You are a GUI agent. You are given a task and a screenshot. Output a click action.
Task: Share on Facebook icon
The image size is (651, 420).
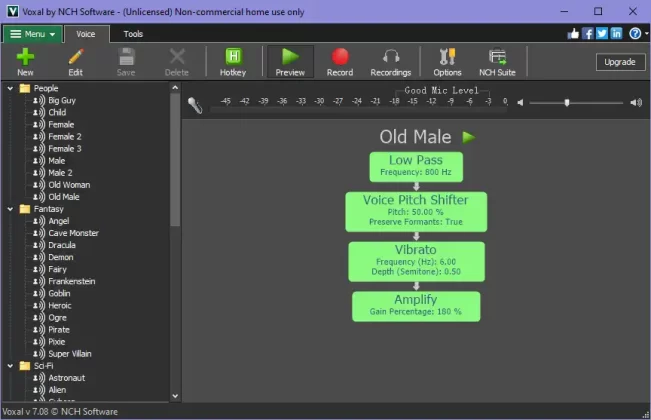[x=587, y=34]
